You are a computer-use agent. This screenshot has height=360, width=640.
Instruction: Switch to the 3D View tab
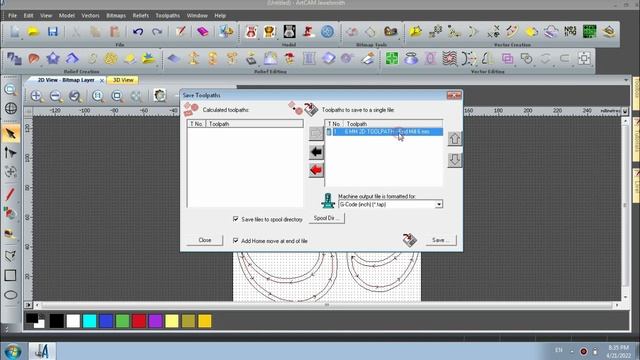(123, 80)
